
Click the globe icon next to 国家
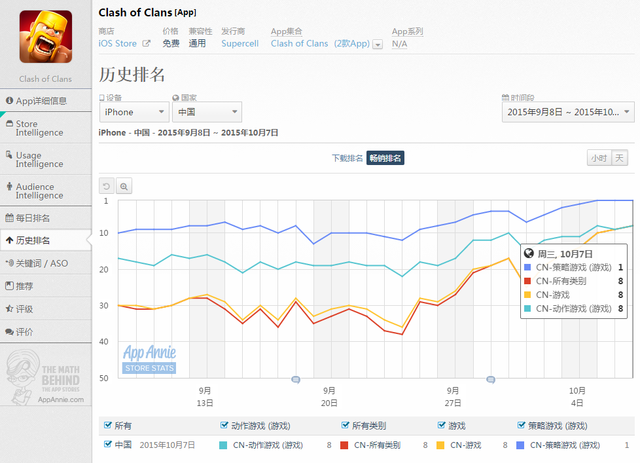pos(176,98)
